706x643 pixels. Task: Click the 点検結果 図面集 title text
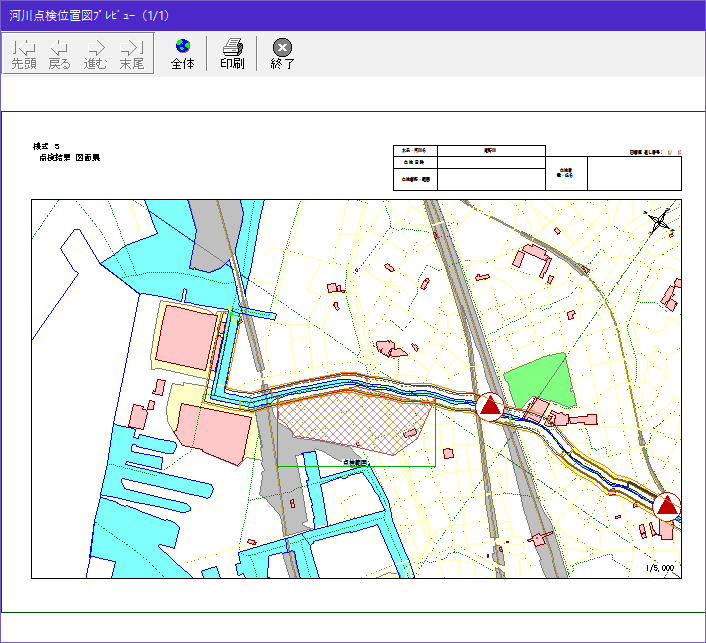[70, 158]
